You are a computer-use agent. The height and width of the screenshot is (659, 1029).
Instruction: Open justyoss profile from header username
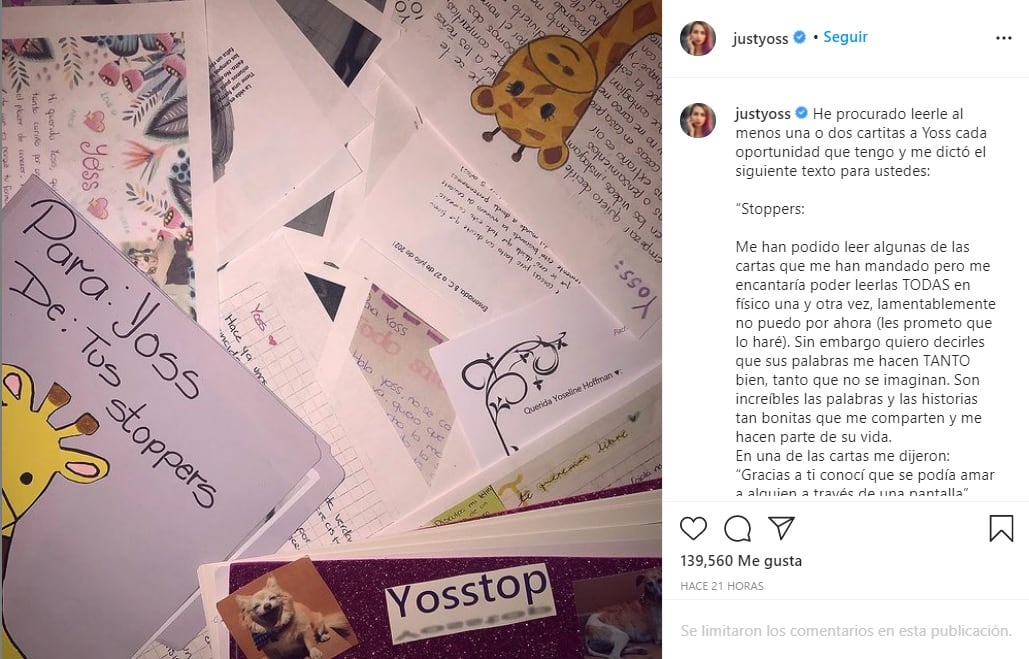(x=760, y=38)
